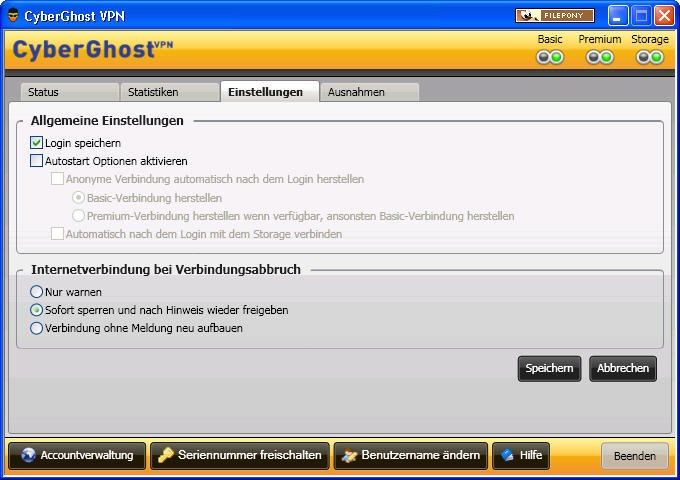
Task: Open Benutzername ändern dialog
Action: click(x=411, y=456)
